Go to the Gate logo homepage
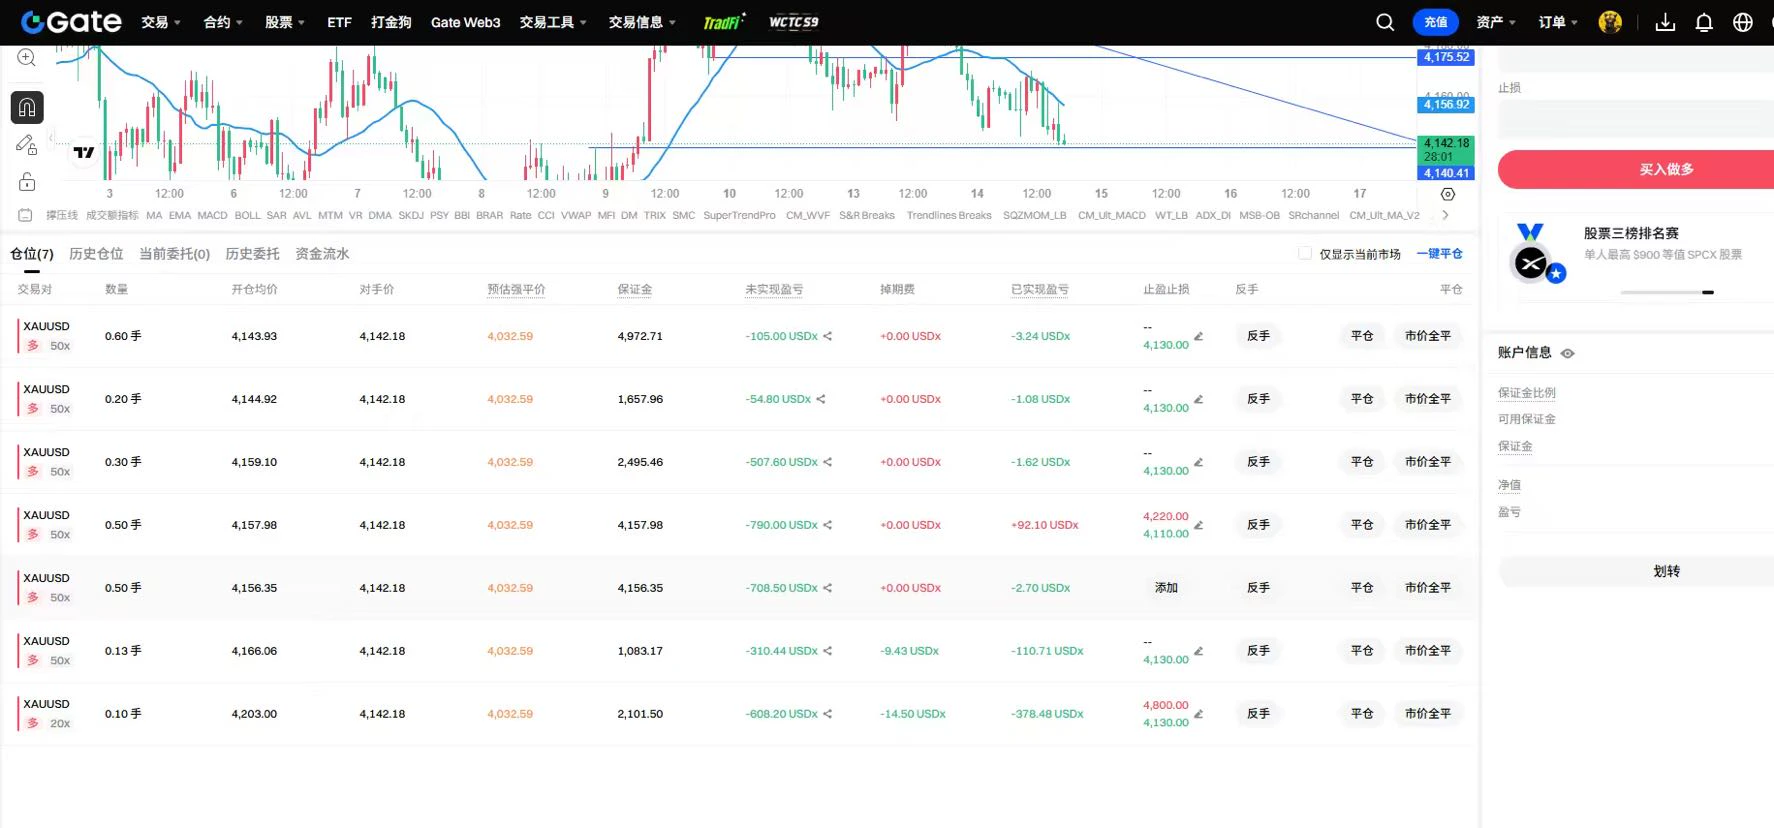Viewport: 1774px width, 828px height. point(71,22)
